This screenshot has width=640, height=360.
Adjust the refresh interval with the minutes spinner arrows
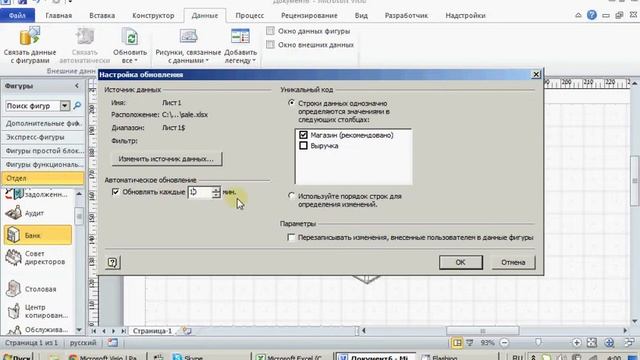click(216, 192)
